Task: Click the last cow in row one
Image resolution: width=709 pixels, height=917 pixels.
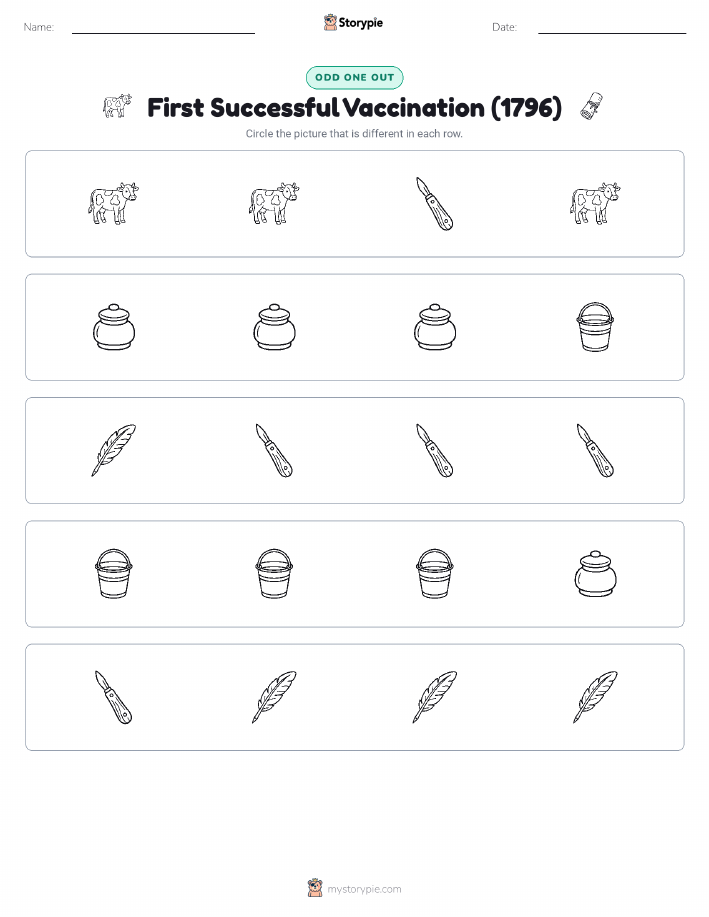Action: coord(595,204)
